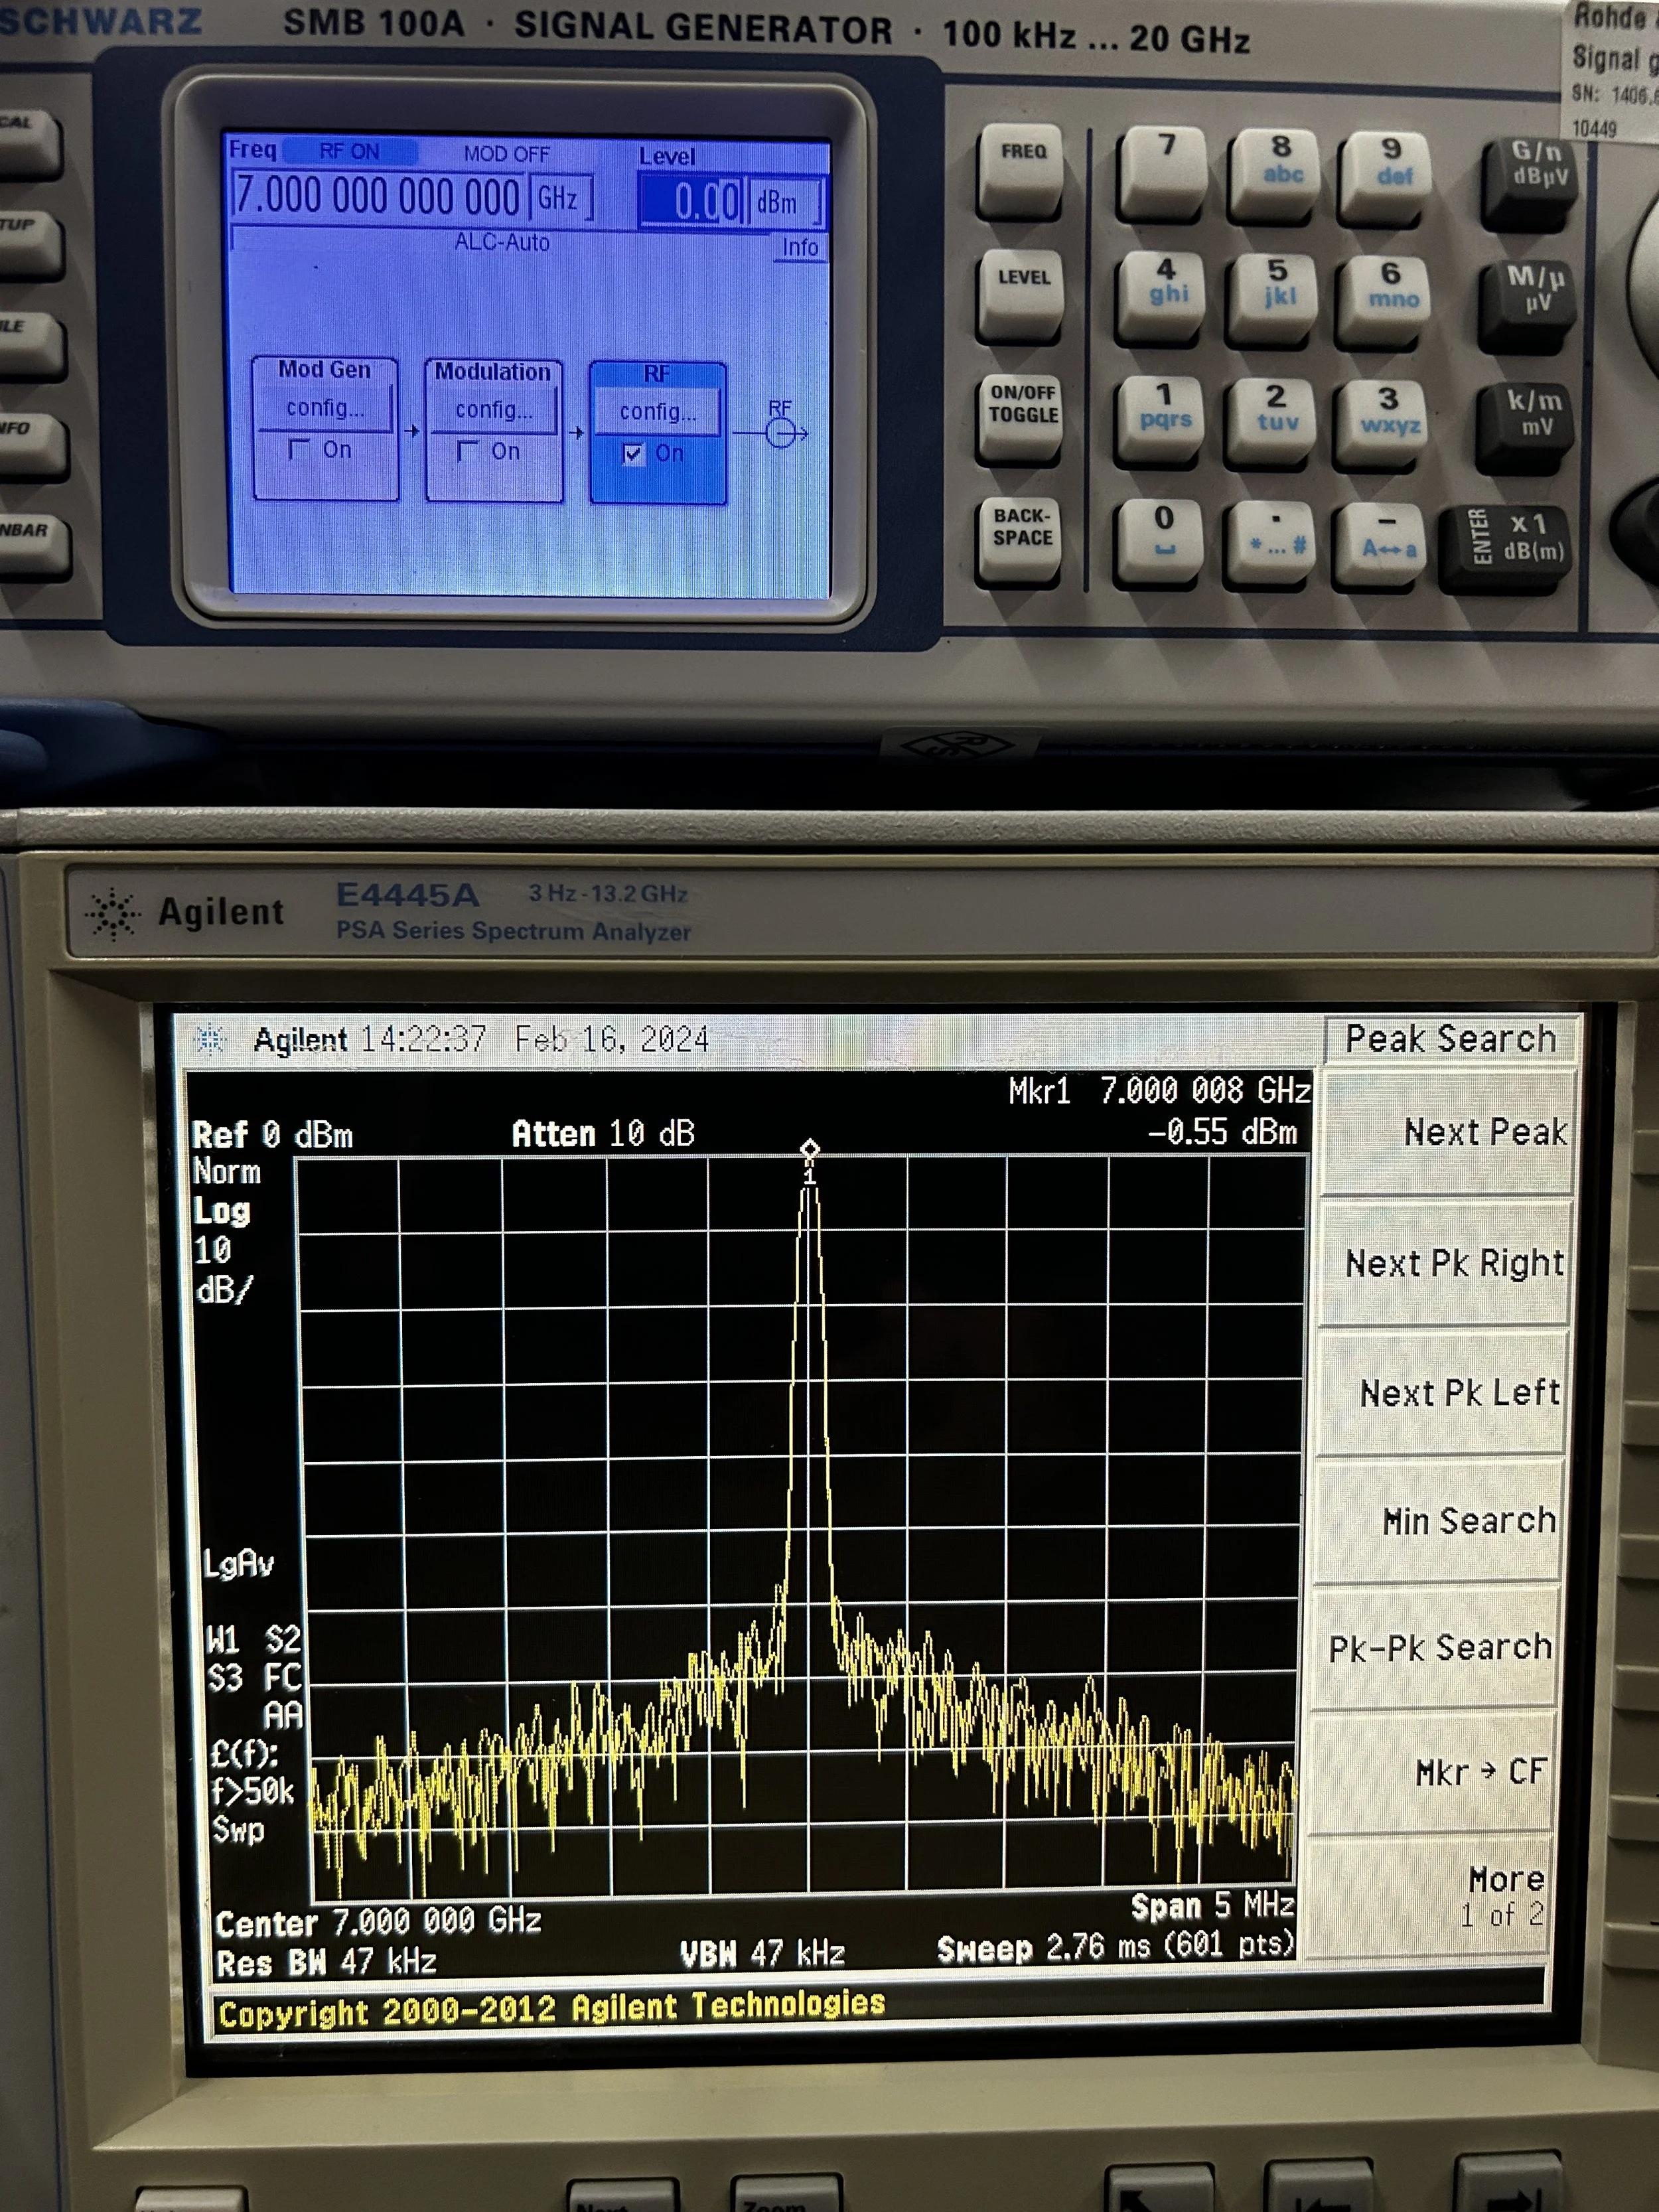Click the -0.55 dBm marker amplitude
1659x2212 pixels.
pyautogui.click(x=1222, y=1132)
